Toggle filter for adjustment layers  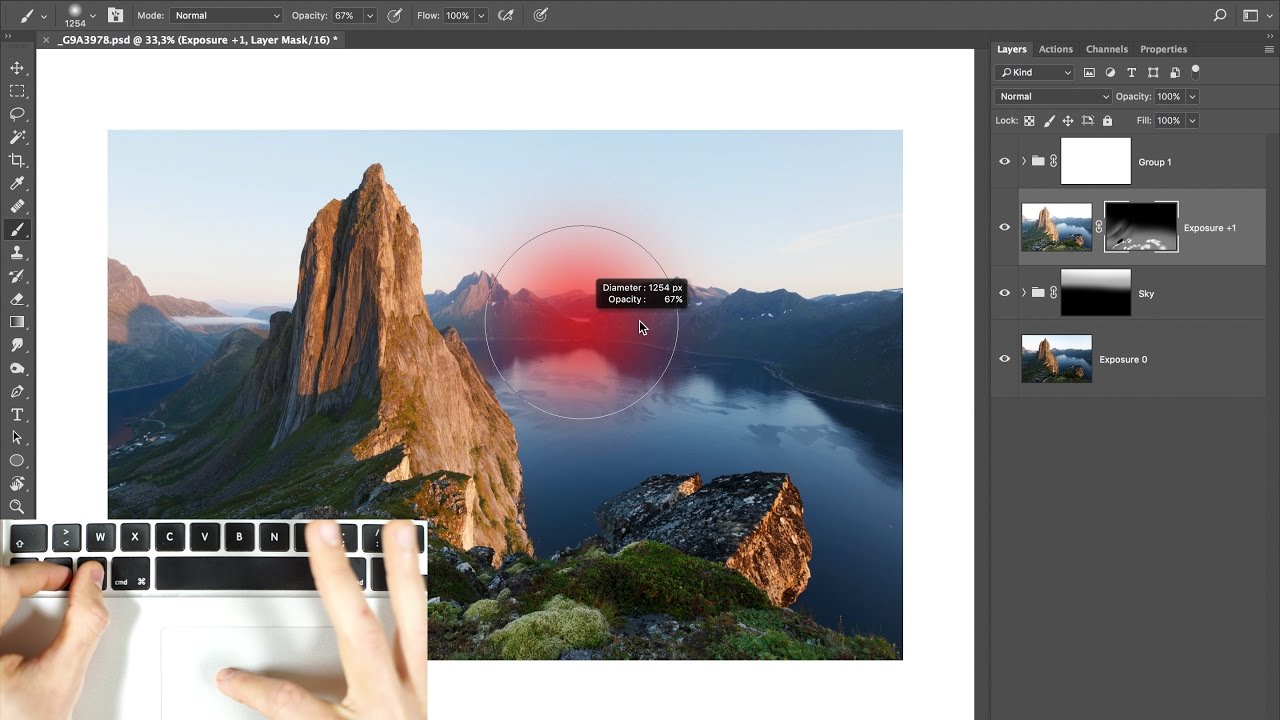tap(1110, 73)
